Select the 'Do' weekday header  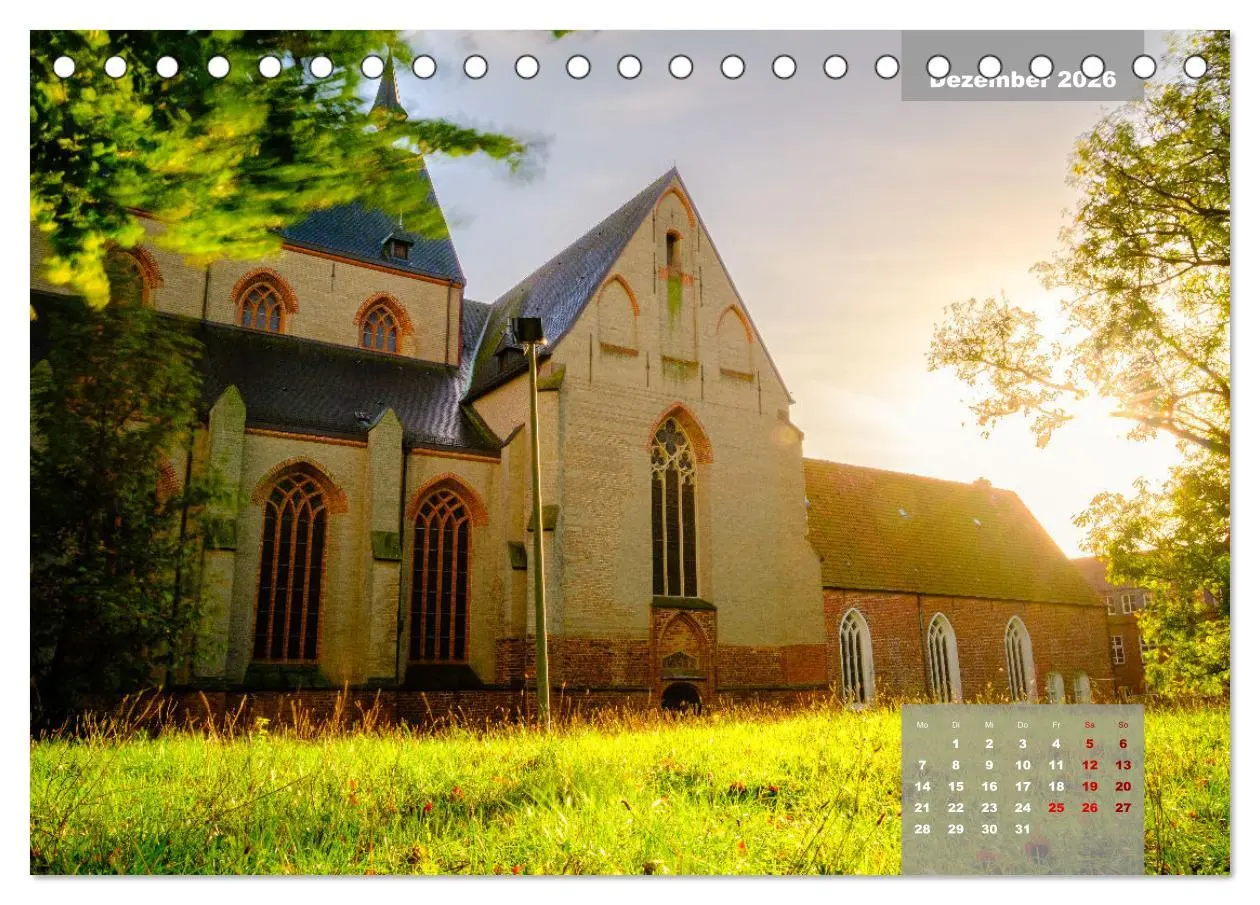[x=1022, y=725]
